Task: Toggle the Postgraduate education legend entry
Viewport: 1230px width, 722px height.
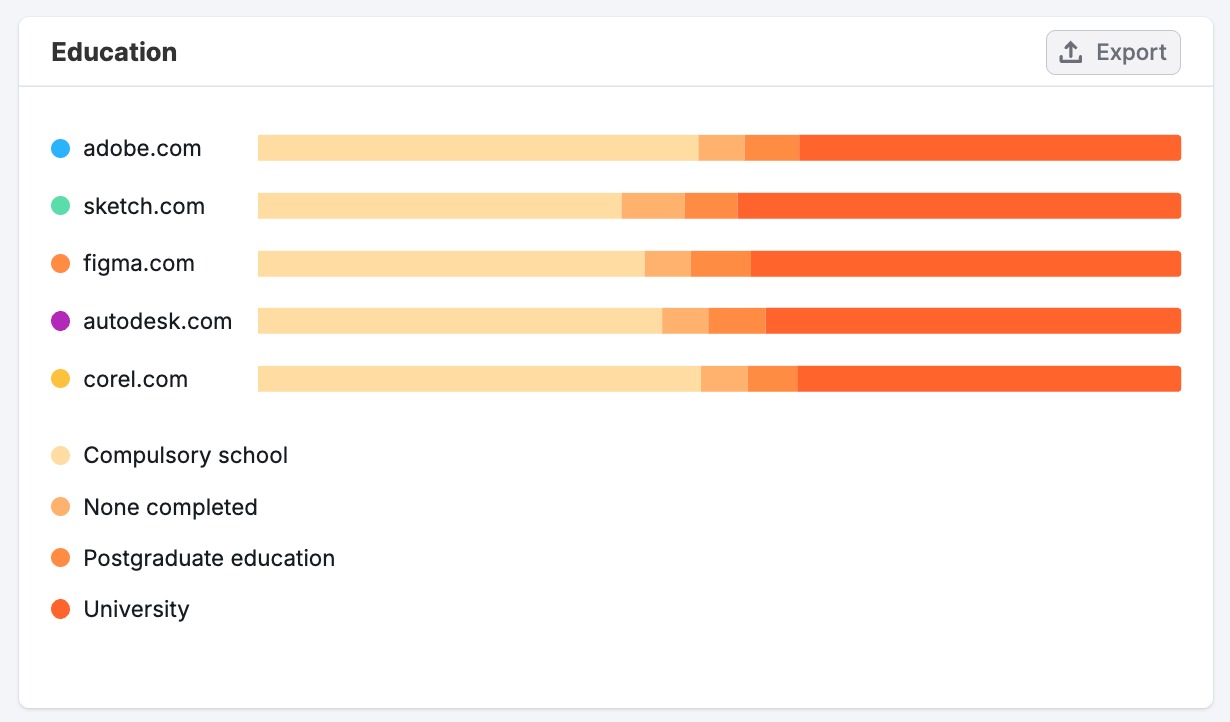Action: tap(209, 558)
